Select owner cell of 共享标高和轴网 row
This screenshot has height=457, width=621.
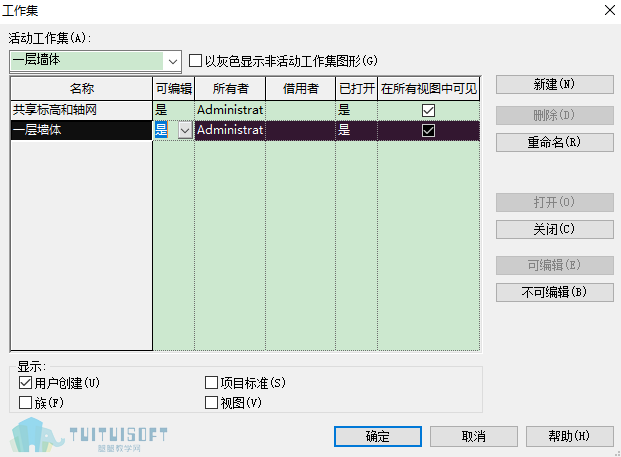click(x=230, y=110)
